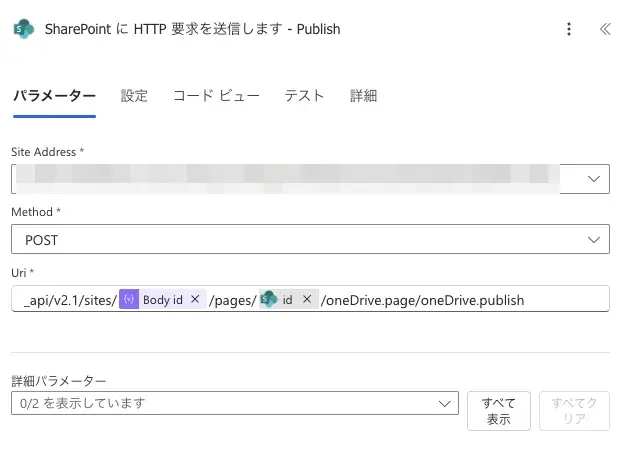The width and height of the screenshot is (619, 451).
Task: Remove the Body id dynamic token
Action: click(195, 299)
